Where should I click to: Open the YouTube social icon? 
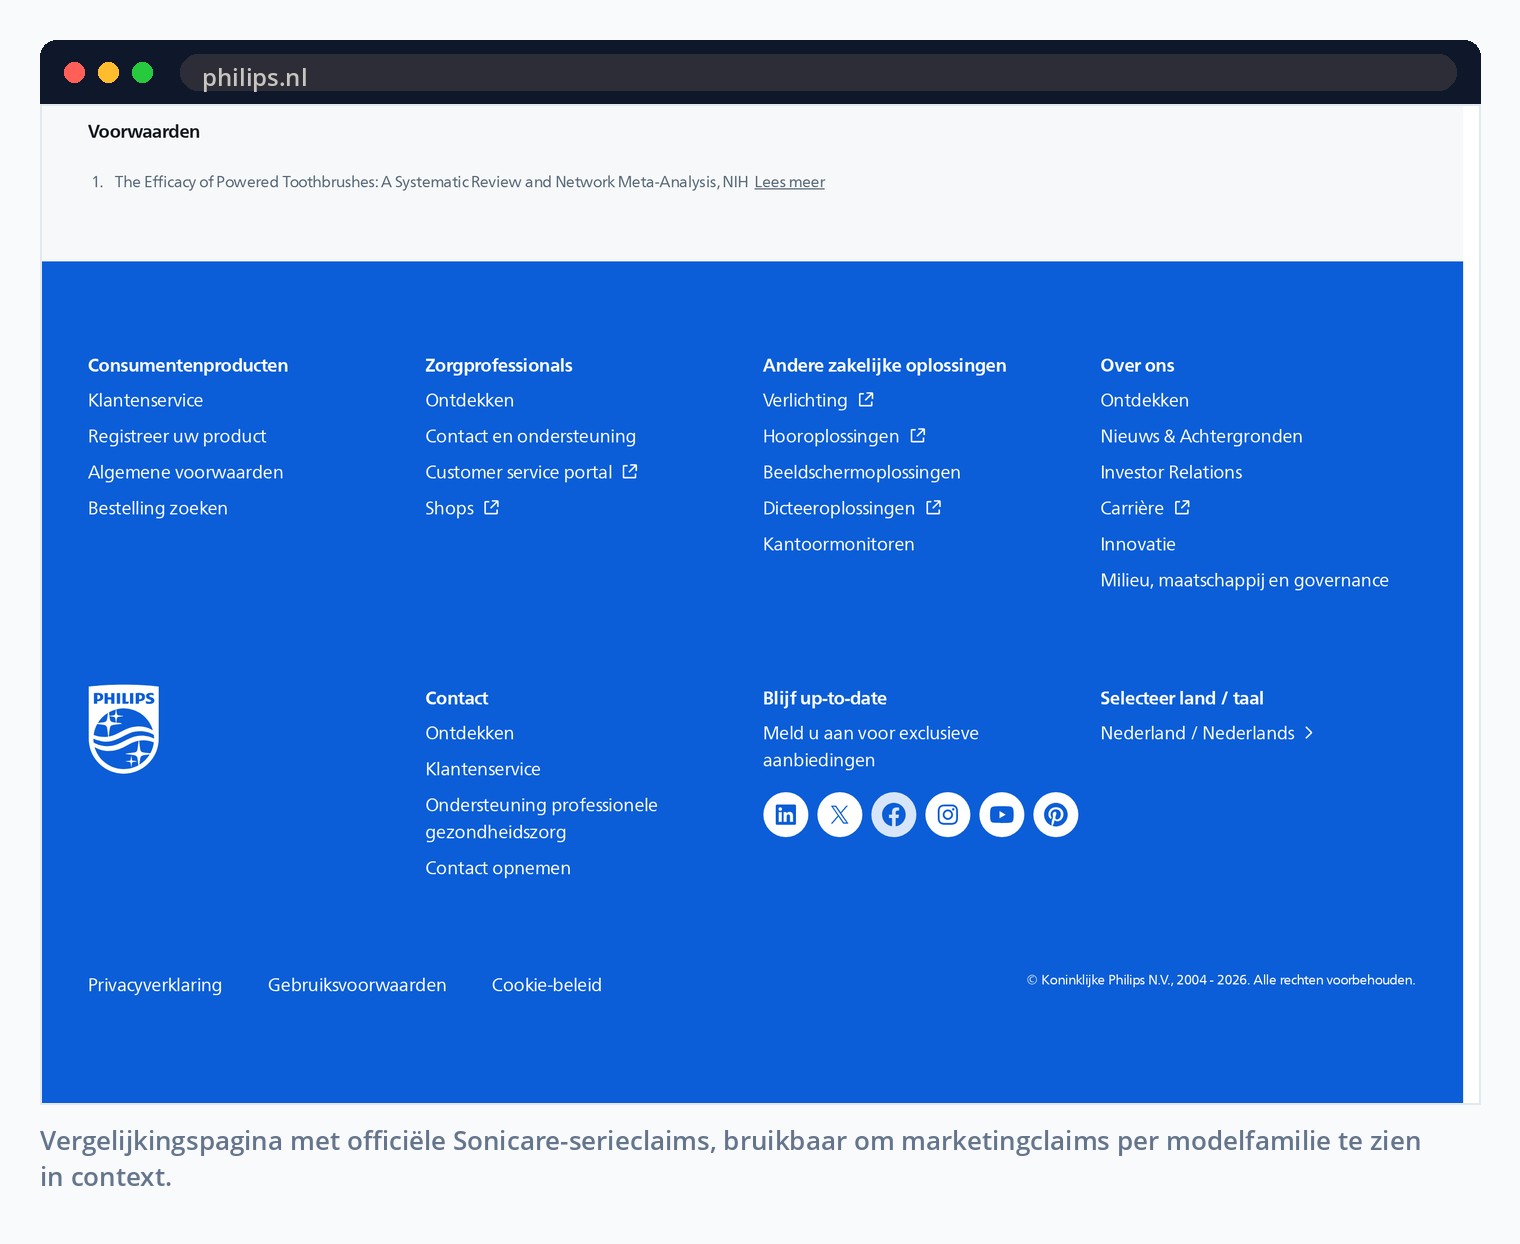1002,815
